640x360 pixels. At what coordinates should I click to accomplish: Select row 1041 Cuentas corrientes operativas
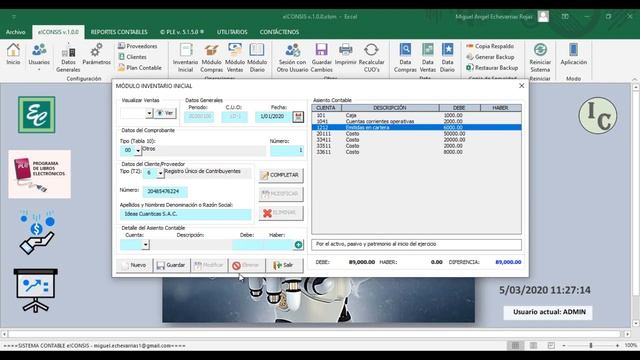tap(416, 122)
